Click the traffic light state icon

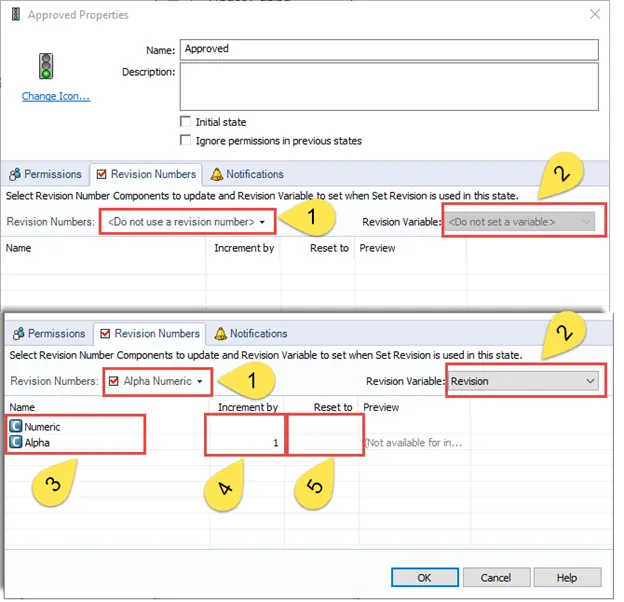[46, 66]
